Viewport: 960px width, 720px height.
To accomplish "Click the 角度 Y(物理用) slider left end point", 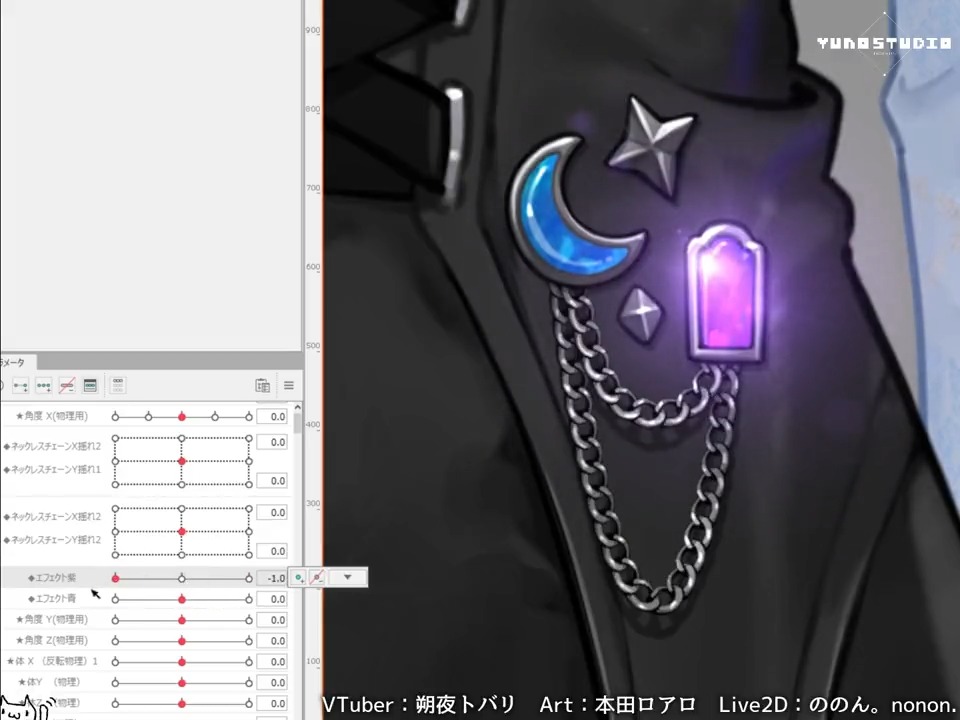I will pyautogui.click(x=115, y=620).
